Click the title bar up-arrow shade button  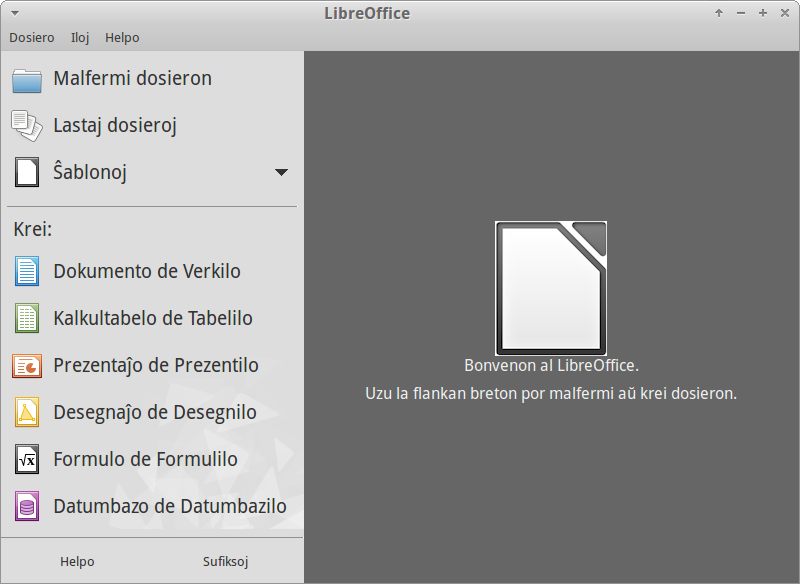[x=719, y=13]
